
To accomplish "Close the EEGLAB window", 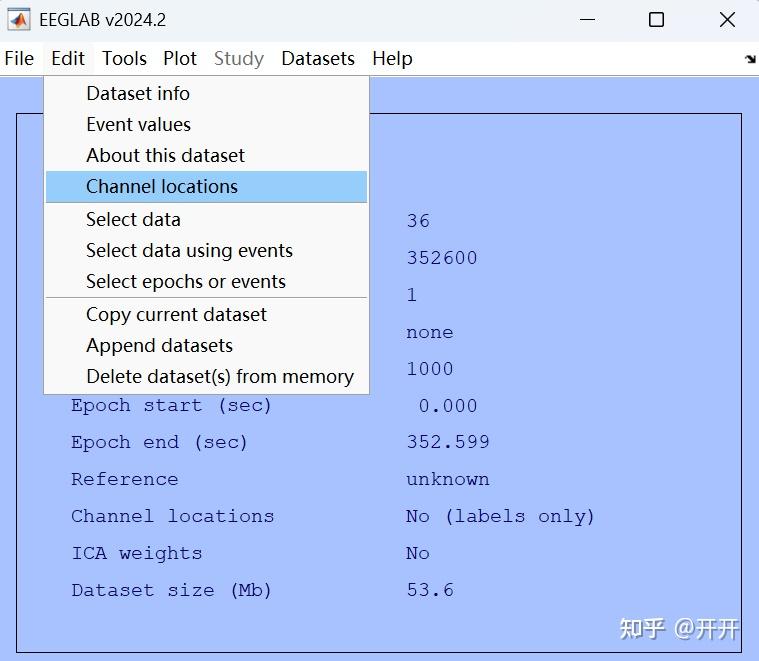I will click(727, 20).
